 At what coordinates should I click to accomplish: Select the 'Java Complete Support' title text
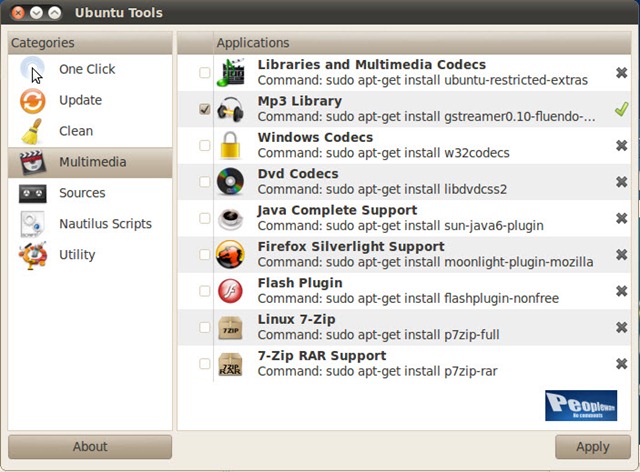337,210
